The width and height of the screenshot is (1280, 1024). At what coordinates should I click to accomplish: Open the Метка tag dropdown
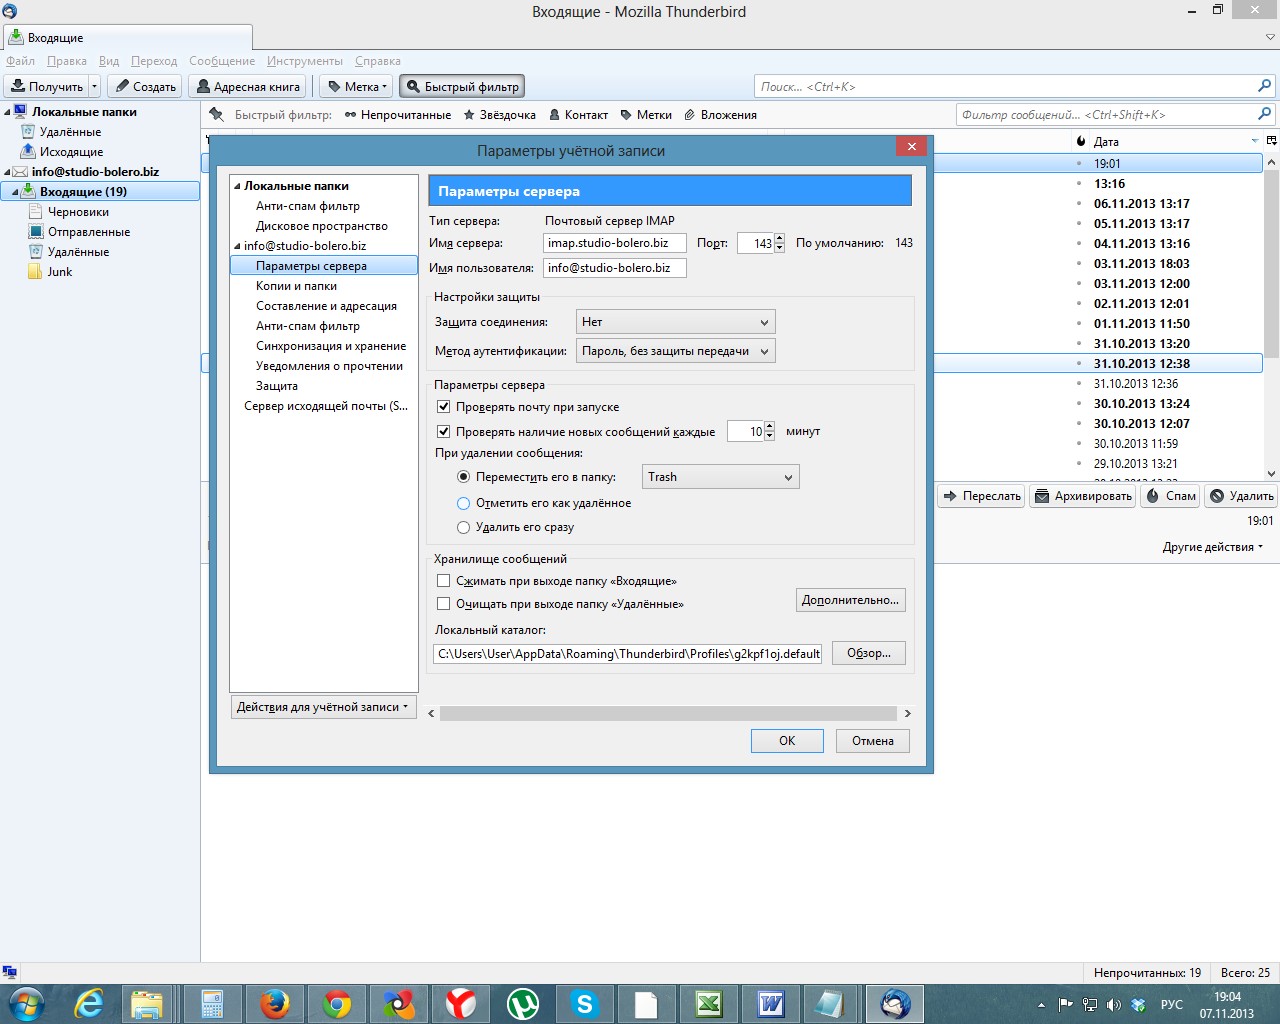[357, 87]
